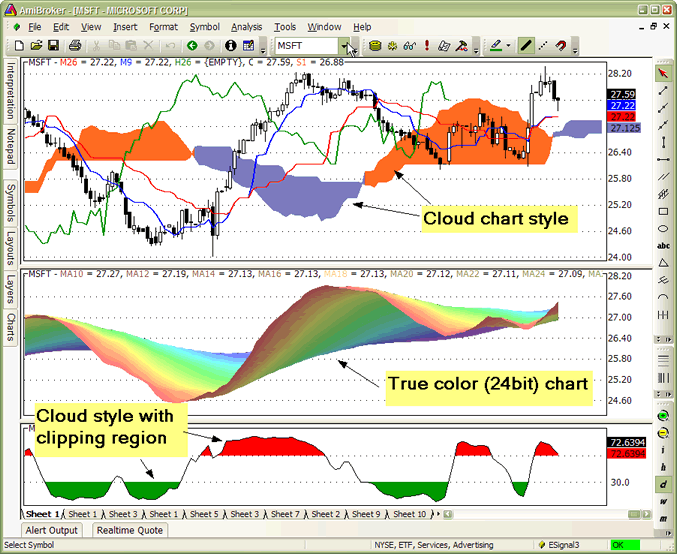Toggle the daily 'd' interval button
Image resolution: width=677 pixels, height=554 pixels.
pos(663,485)
